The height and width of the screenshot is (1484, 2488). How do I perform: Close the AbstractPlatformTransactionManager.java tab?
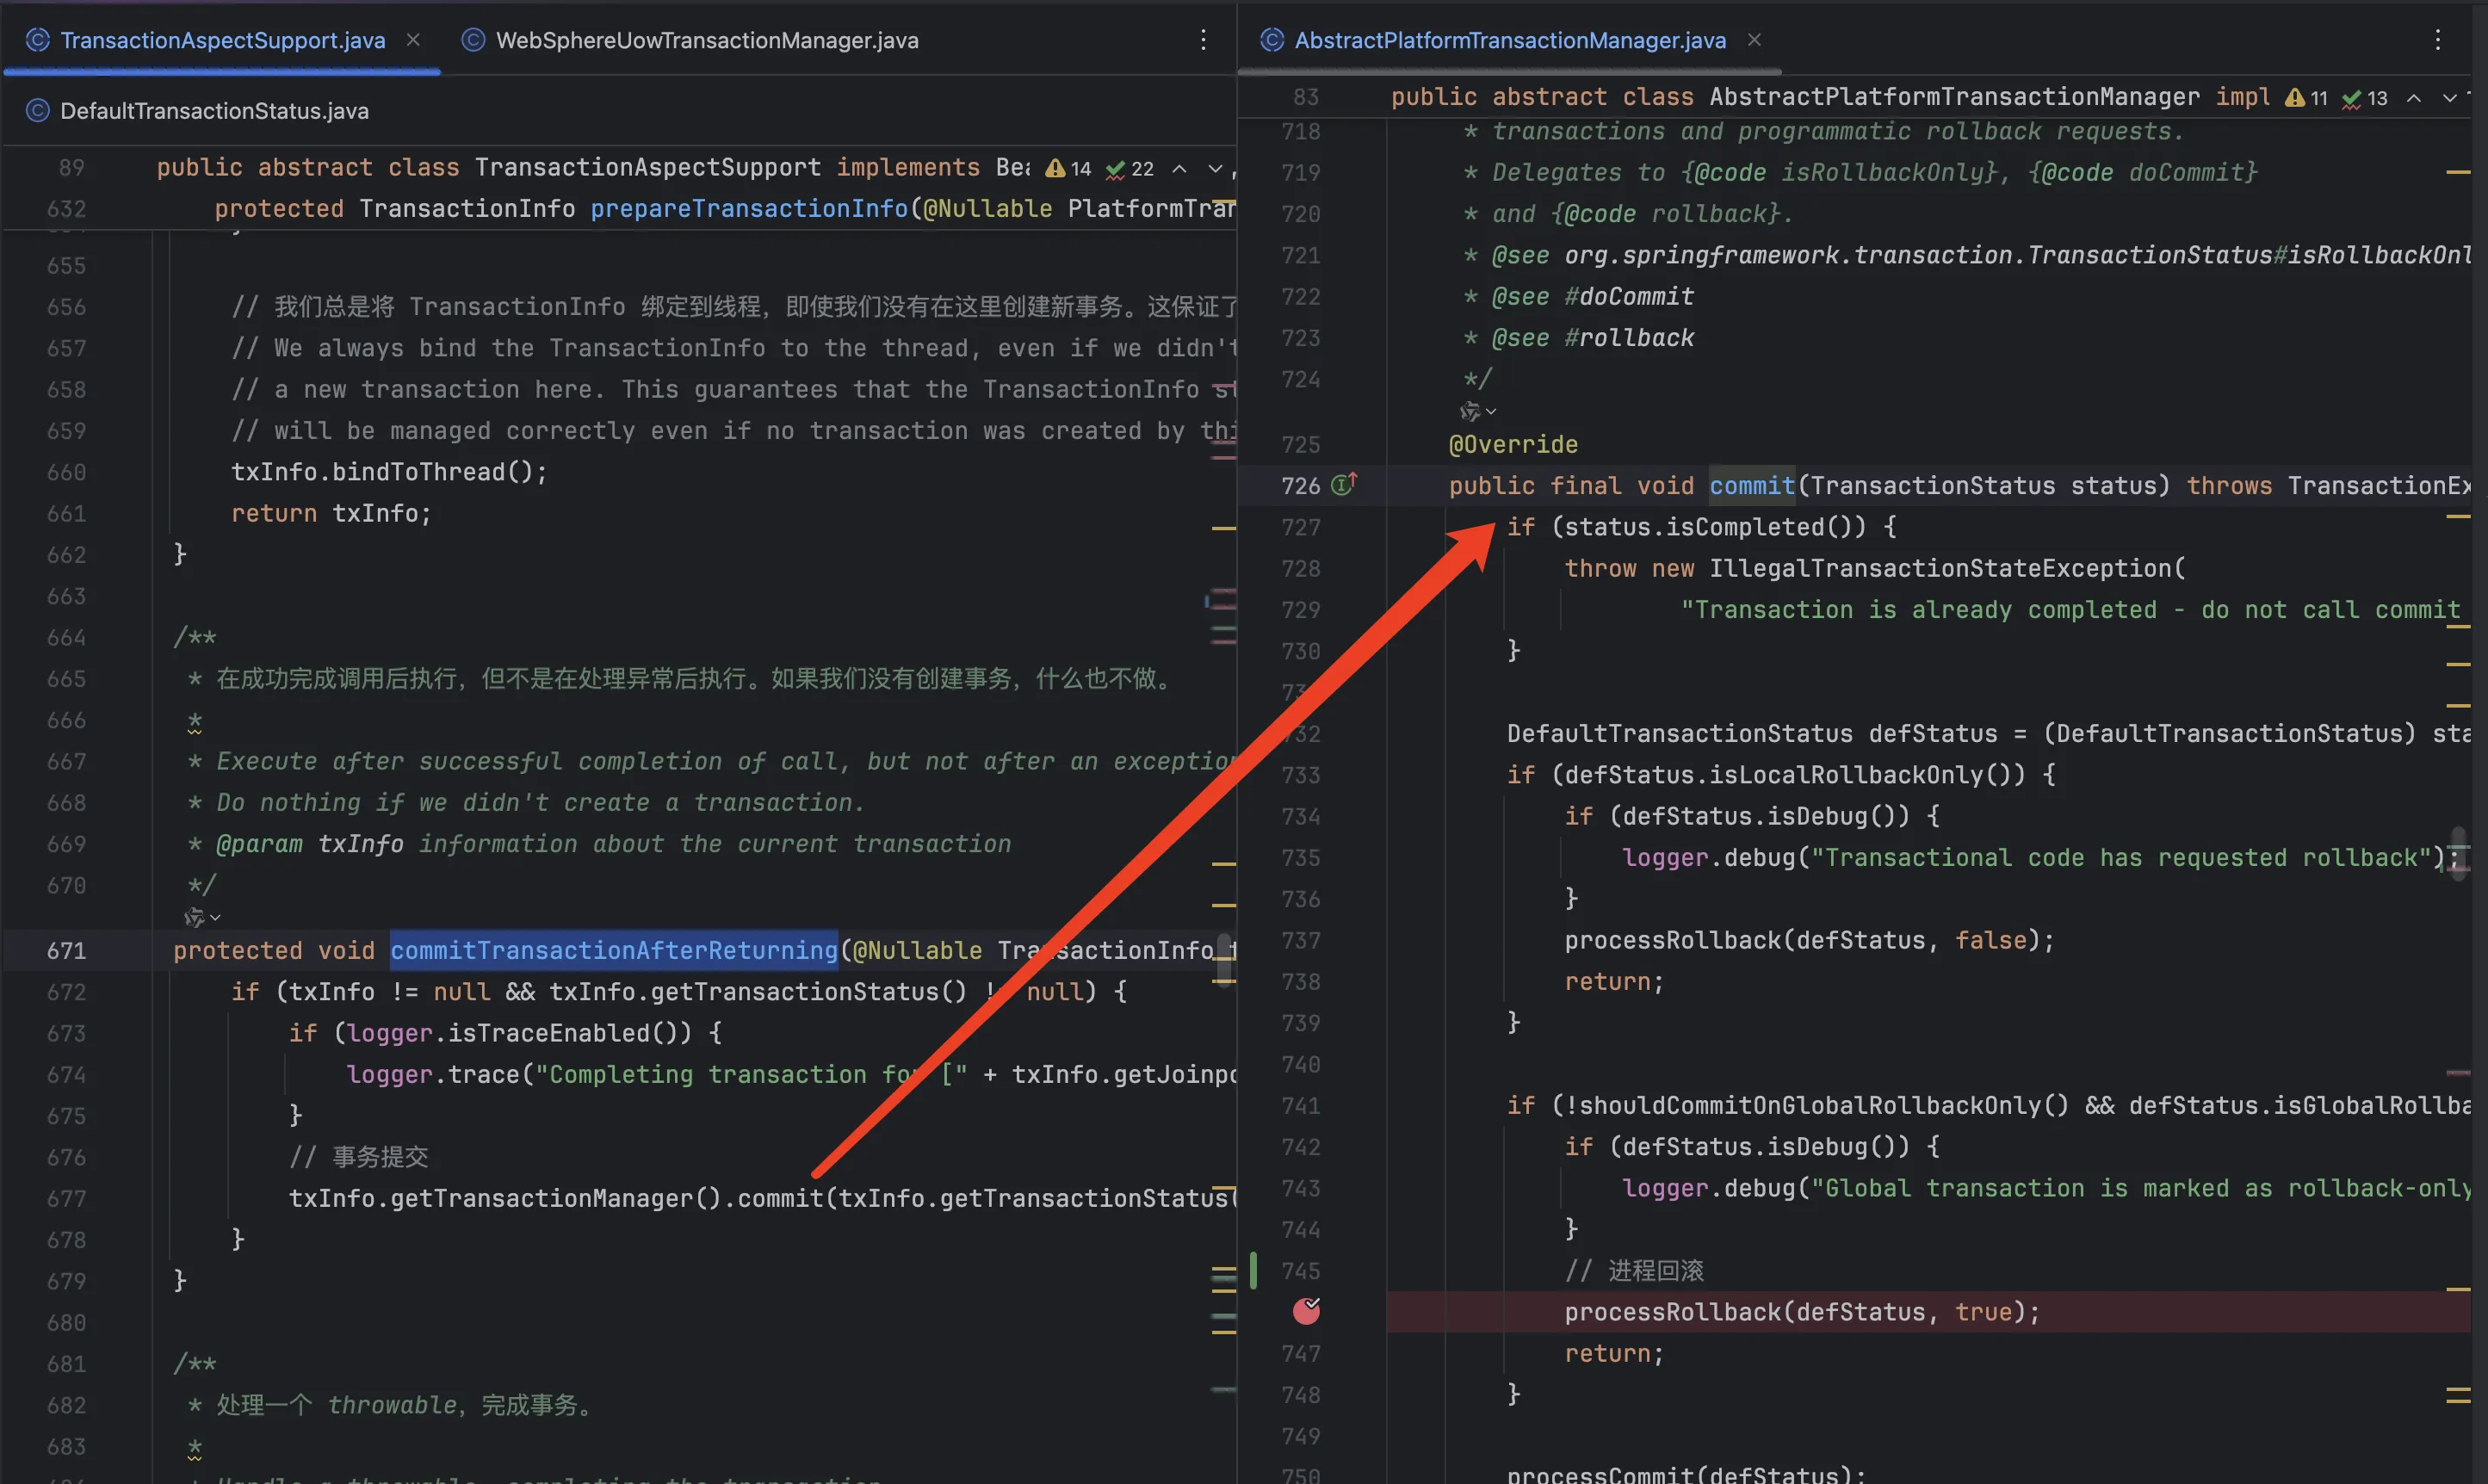pyautogui.click(x=1754, y=40)
